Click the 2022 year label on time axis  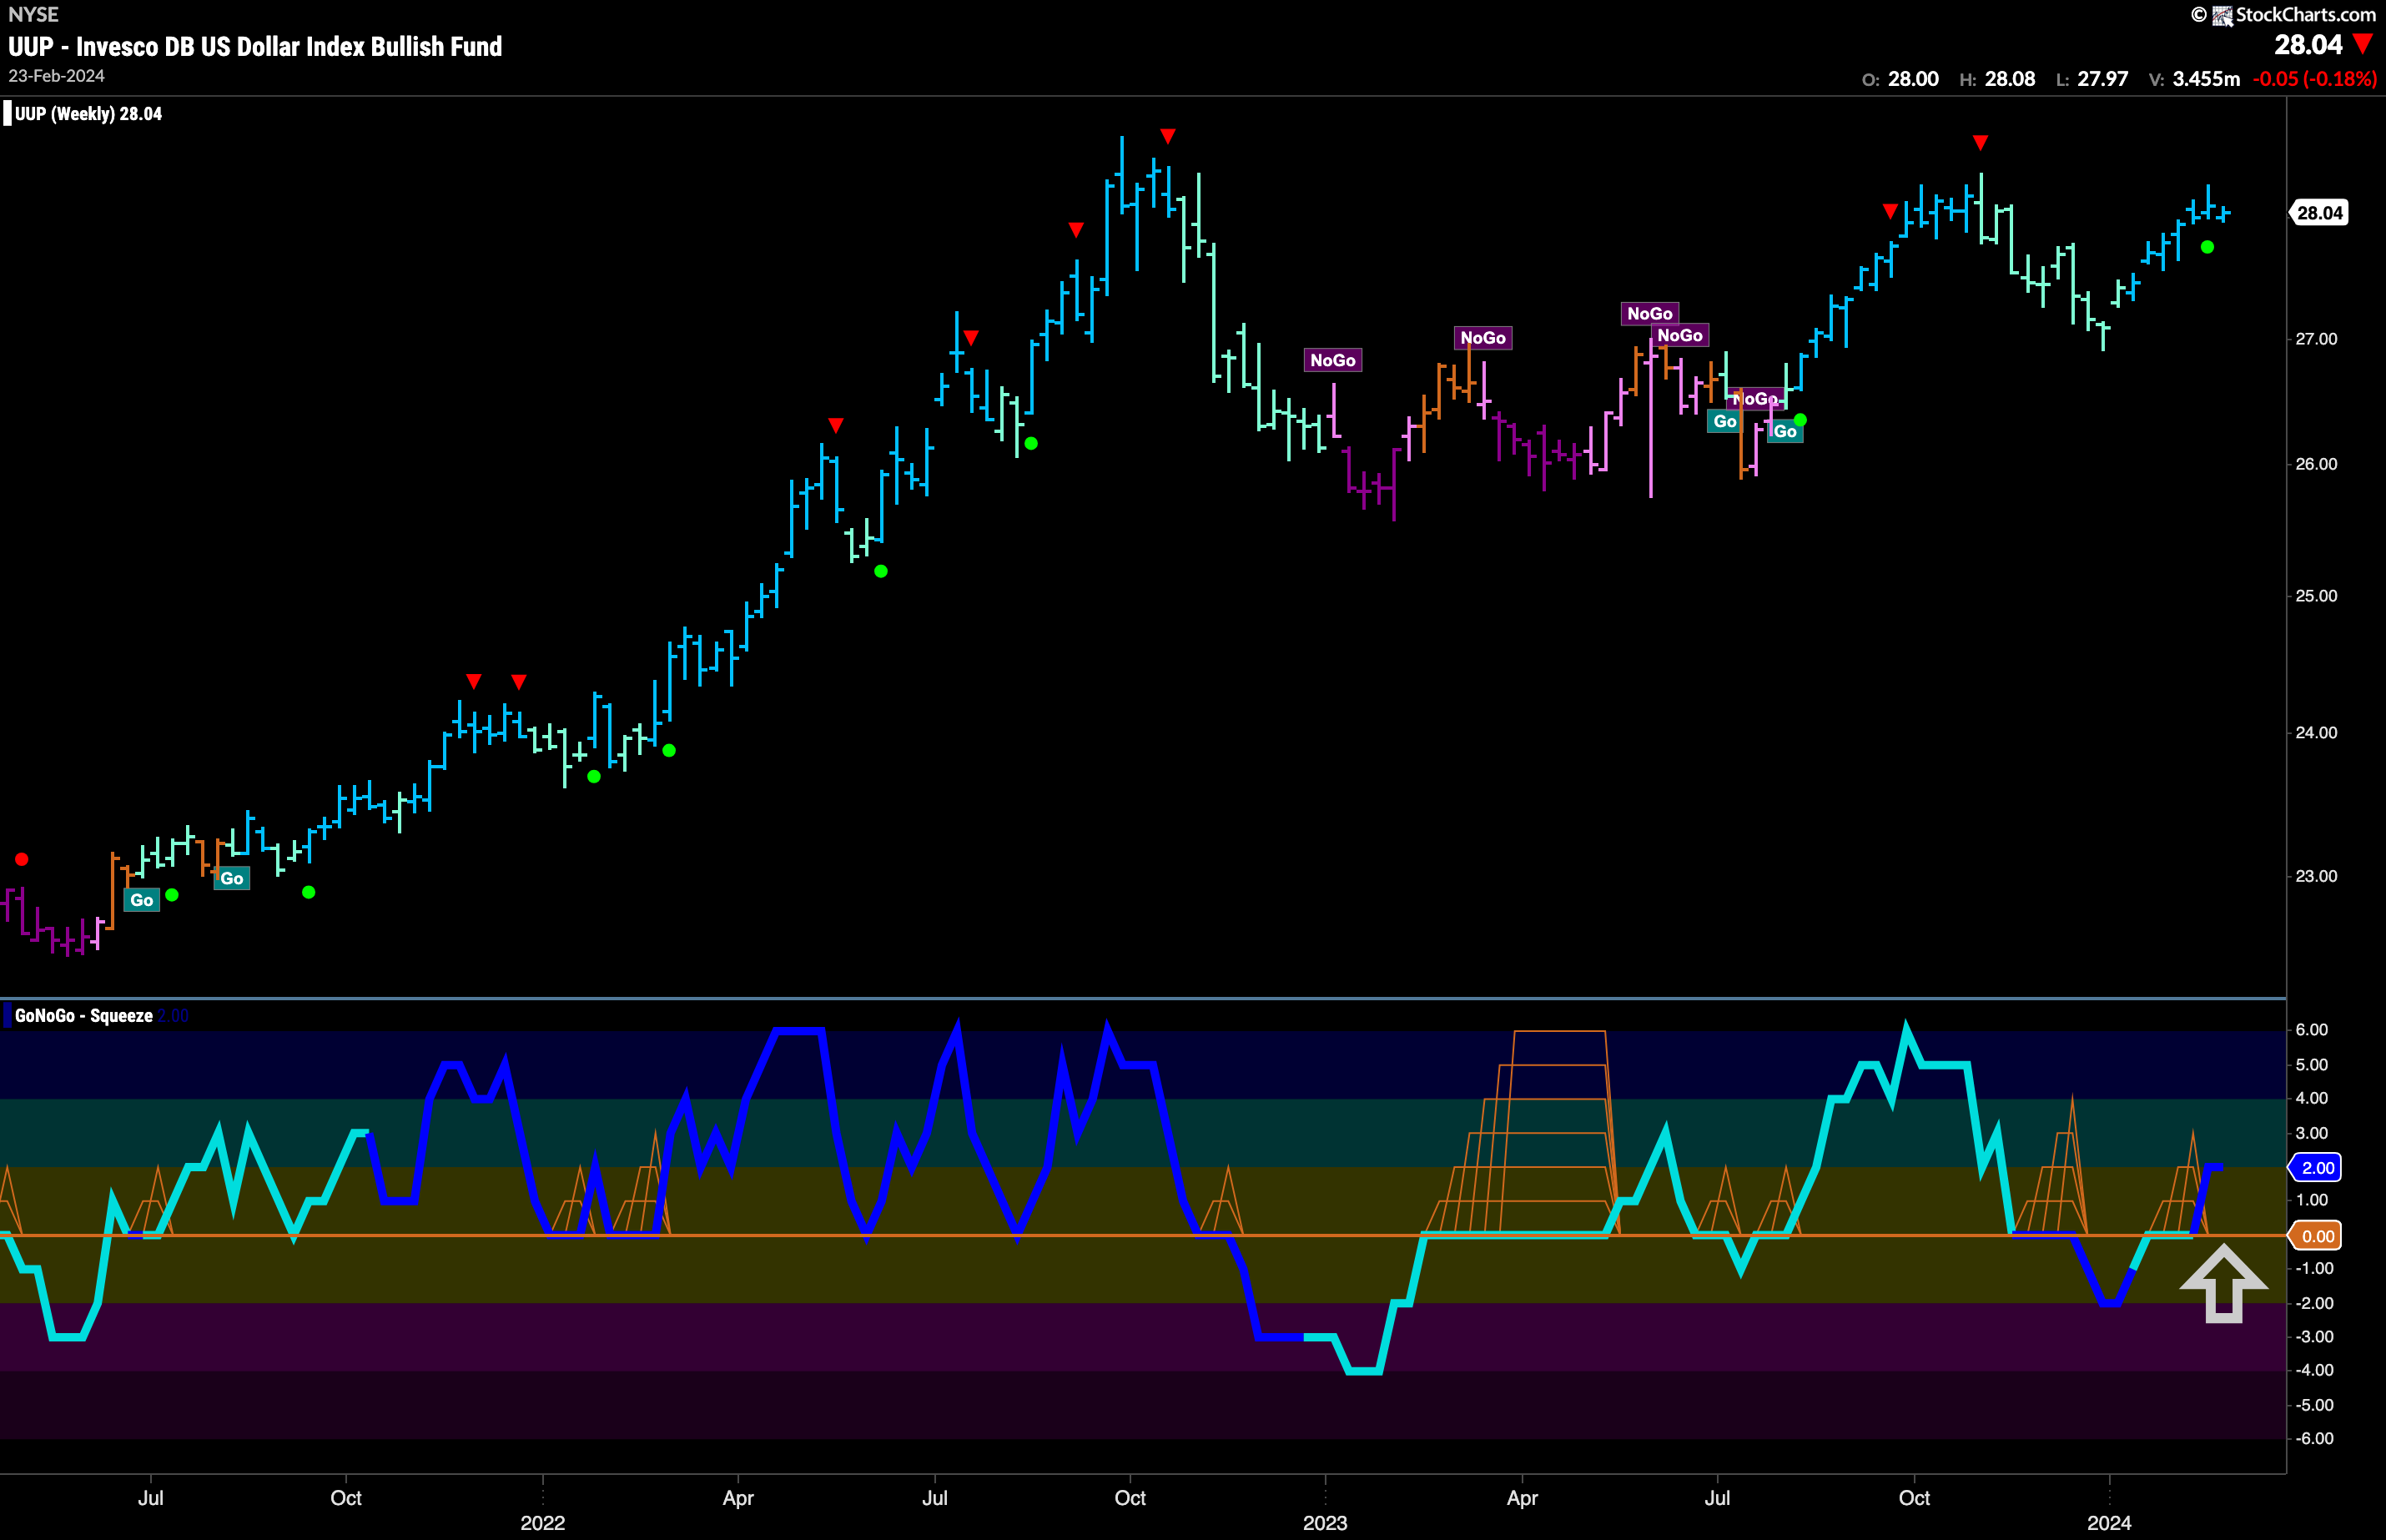(x=543, y=1523)
